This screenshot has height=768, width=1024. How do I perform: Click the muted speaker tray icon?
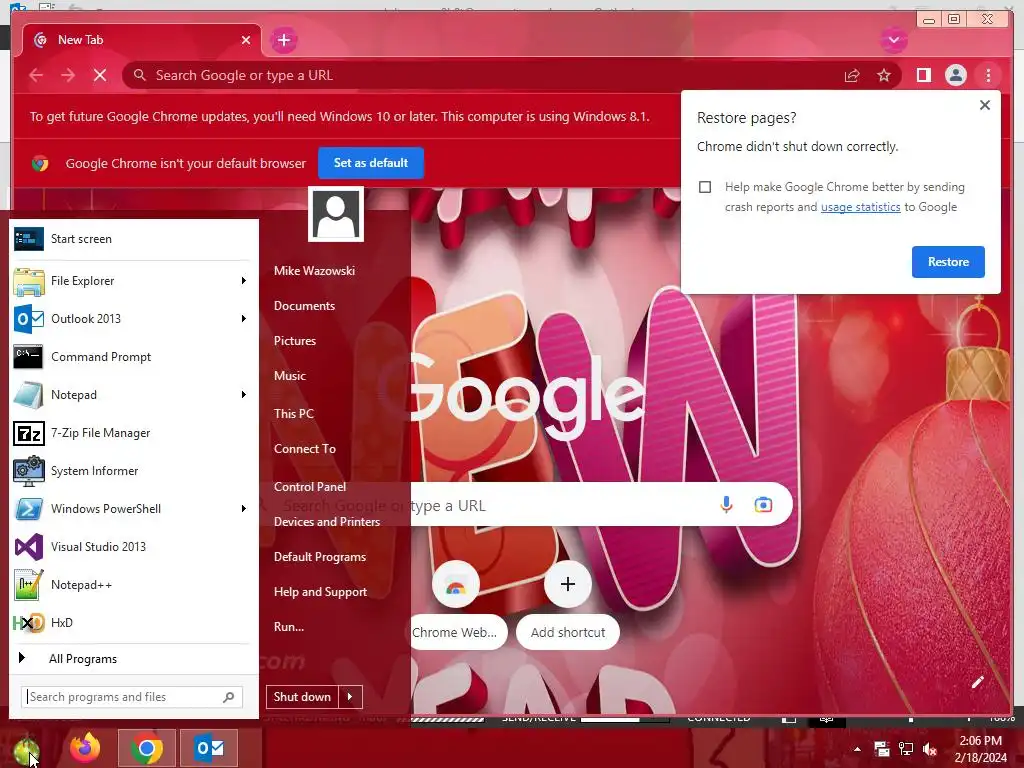[x=929, y=749]
